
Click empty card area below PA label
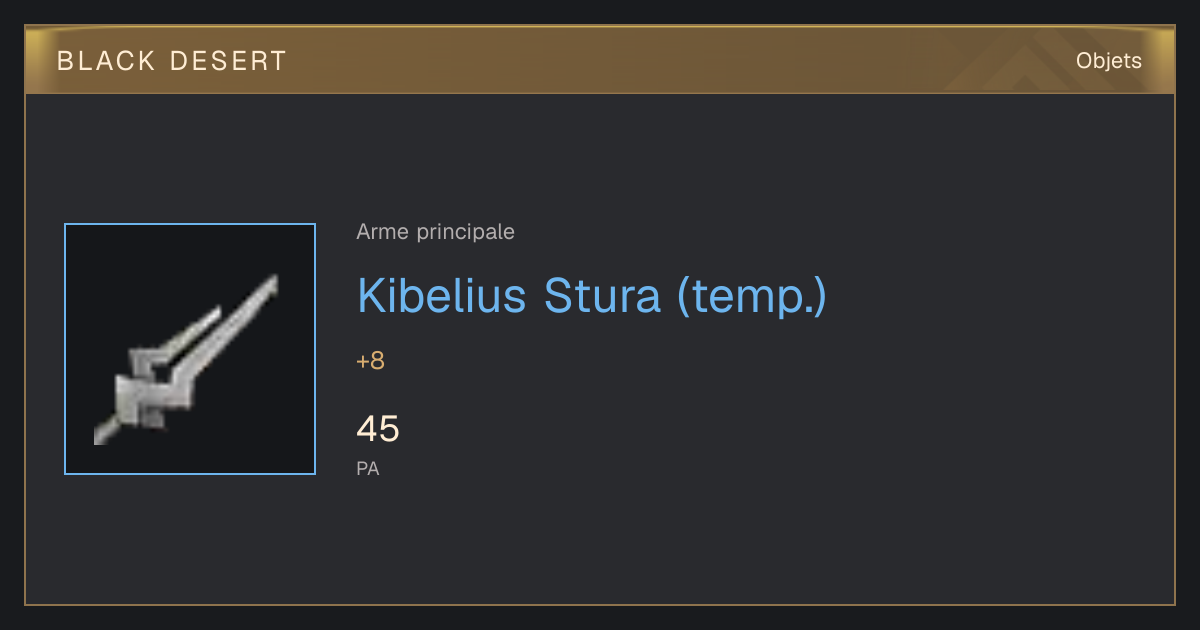pos(600,545)
